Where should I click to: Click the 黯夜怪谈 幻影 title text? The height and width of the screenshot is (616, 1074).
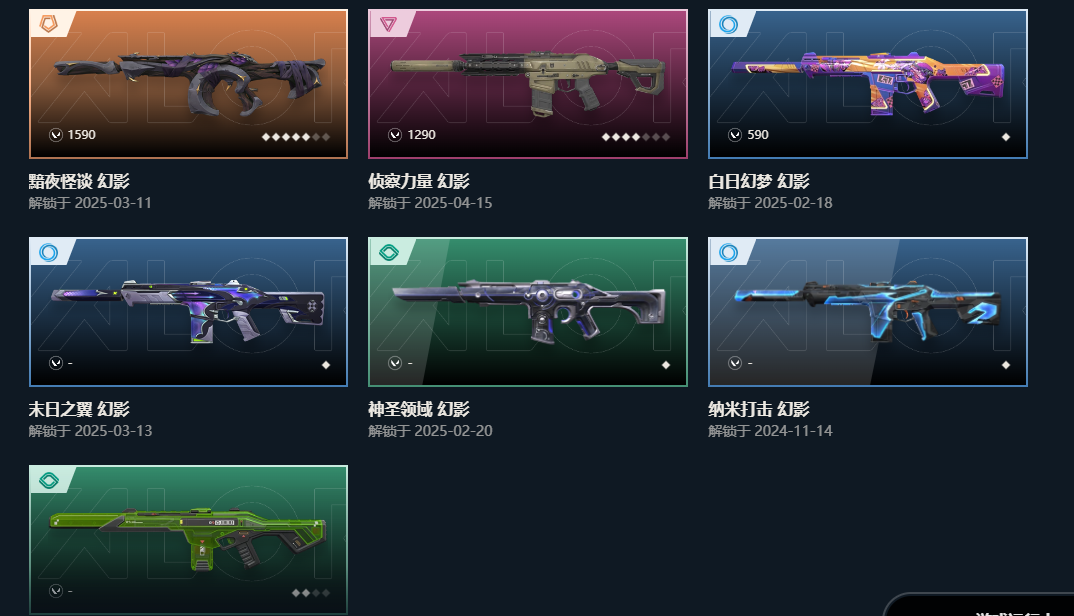point(79,181)
